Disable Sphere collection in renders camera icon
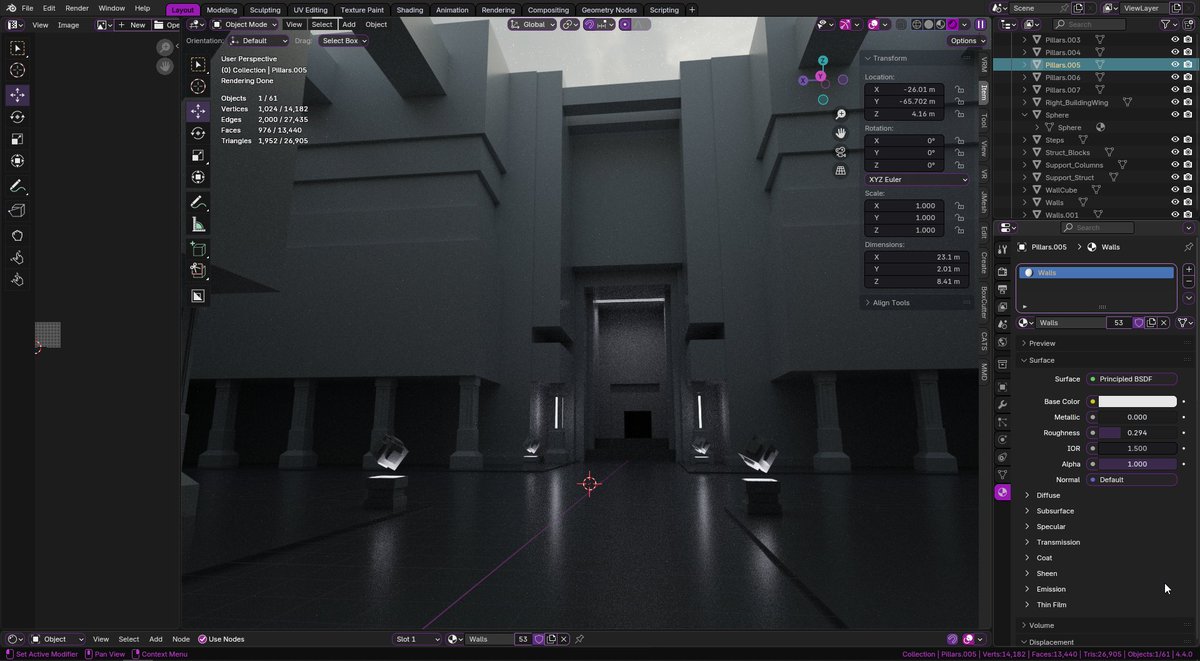Viewport: 1200px width, 661px height. (x=1187, y=115)
